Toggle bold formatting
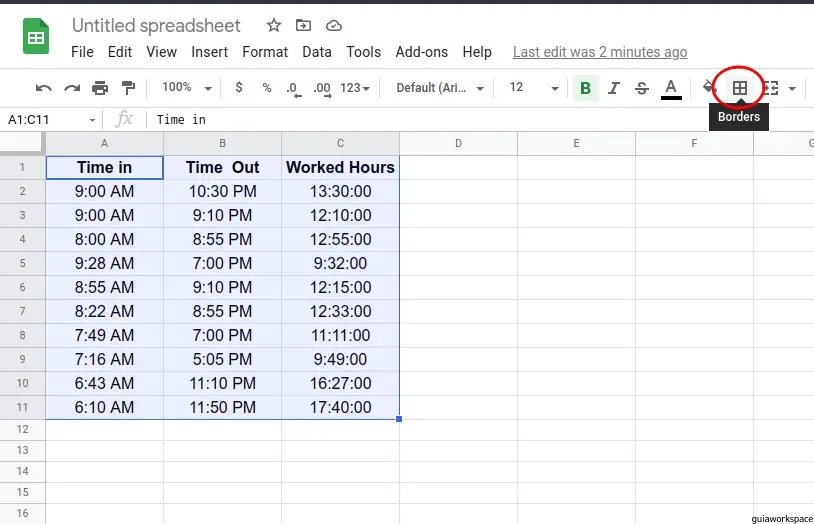The image size is (814, 524). coord(585,88)
